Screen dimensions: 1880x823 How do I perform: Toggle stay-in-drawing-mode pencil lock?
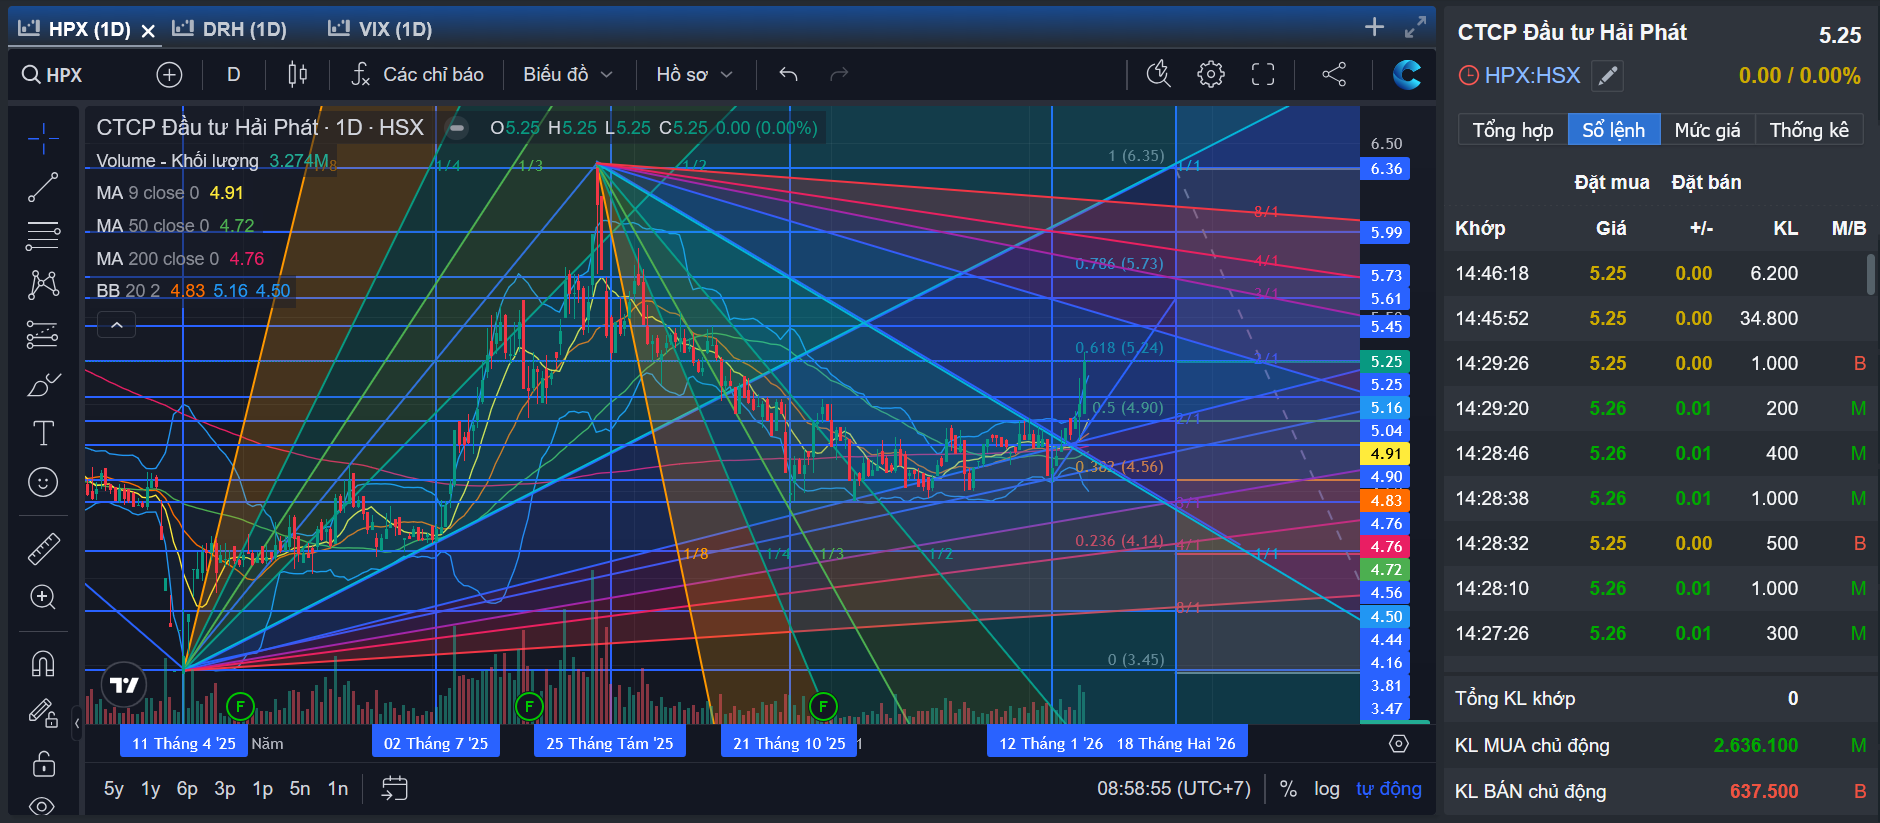click(x=43, y=713)
